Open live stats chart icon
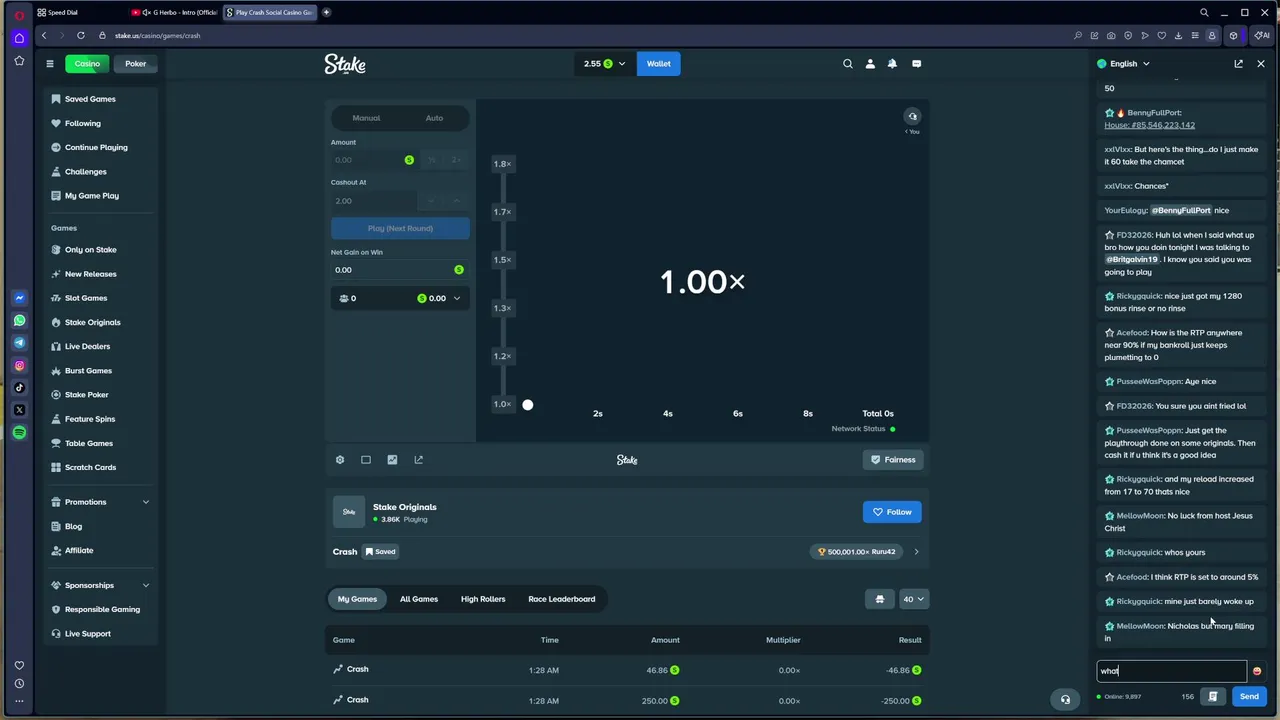Screen dimensions: 1280x720 tap(392, 460)
